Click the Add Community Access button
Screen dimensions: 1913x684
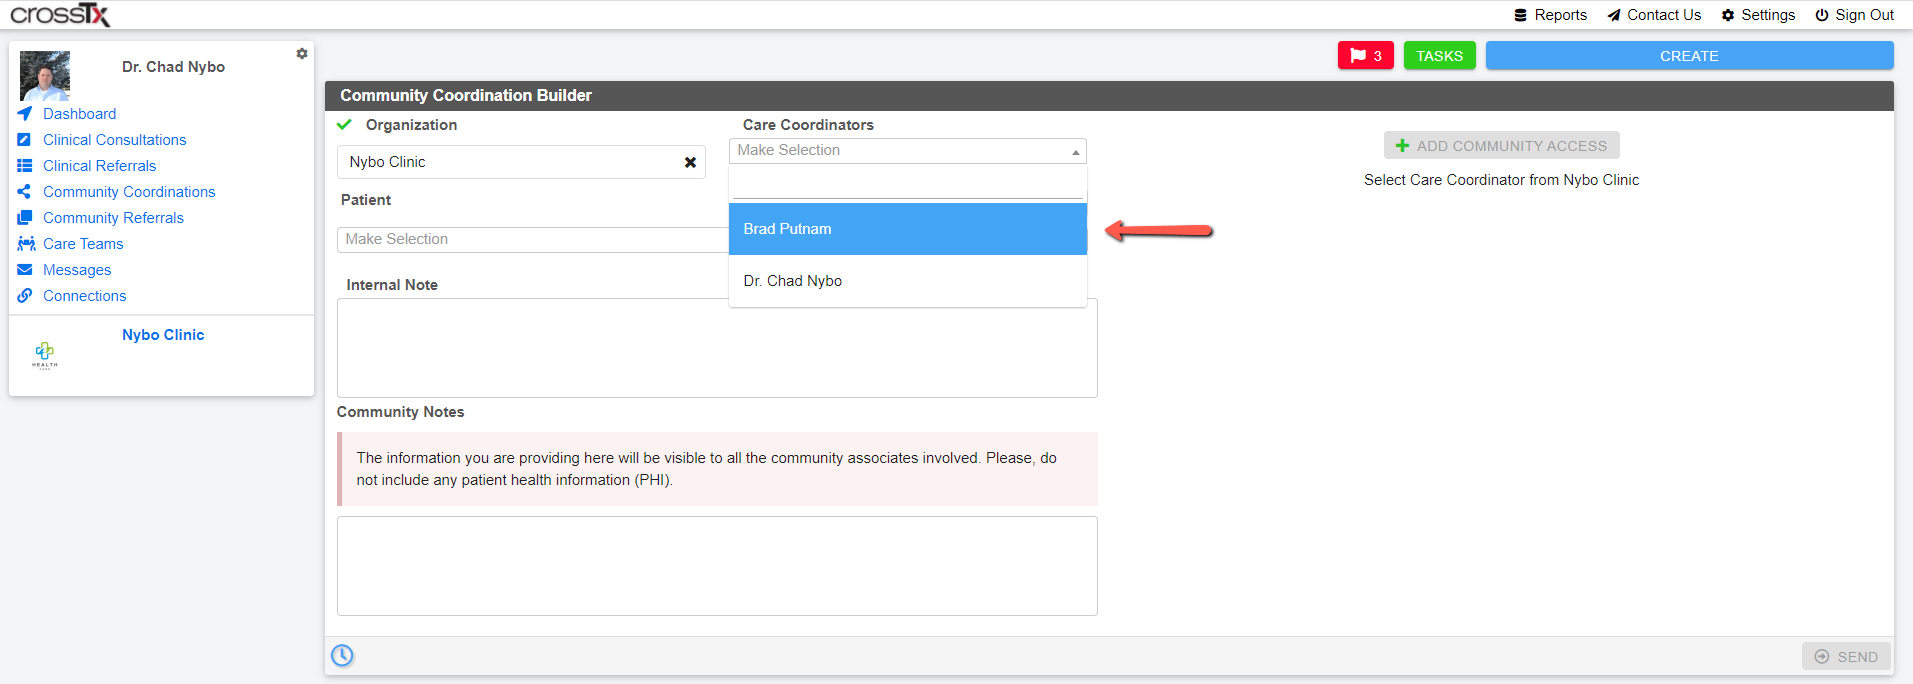tap(1501, 146)
